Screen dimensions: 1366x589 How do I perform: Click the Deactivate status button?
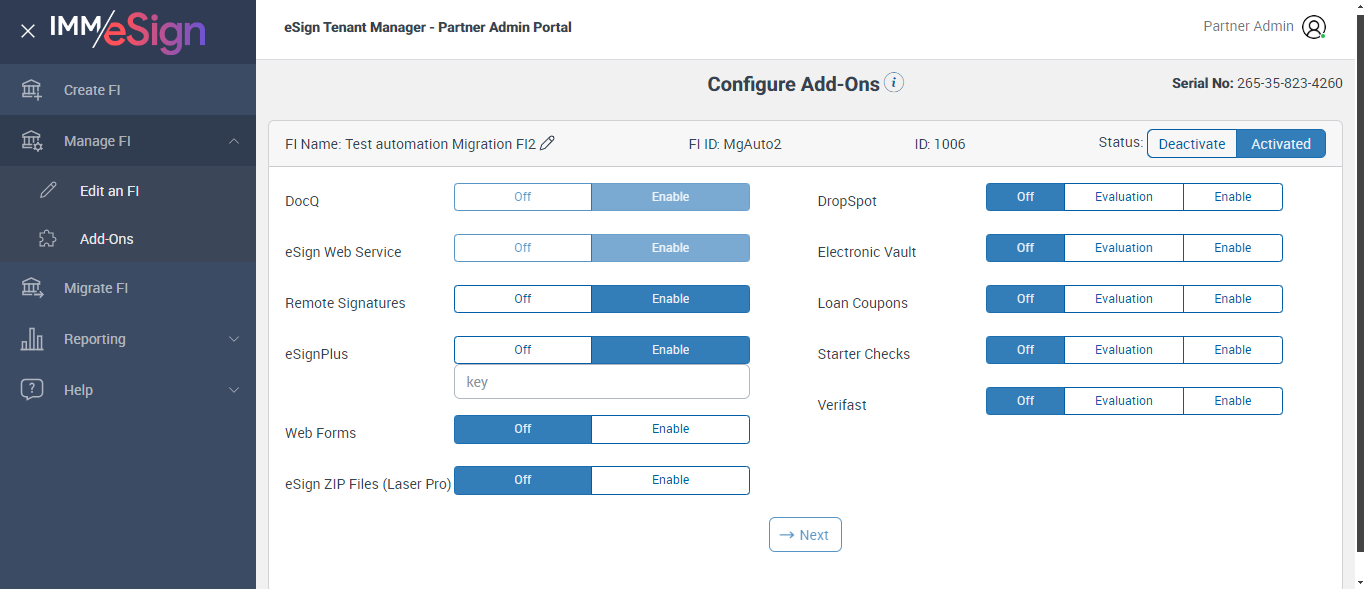[x=1191, y=144]
